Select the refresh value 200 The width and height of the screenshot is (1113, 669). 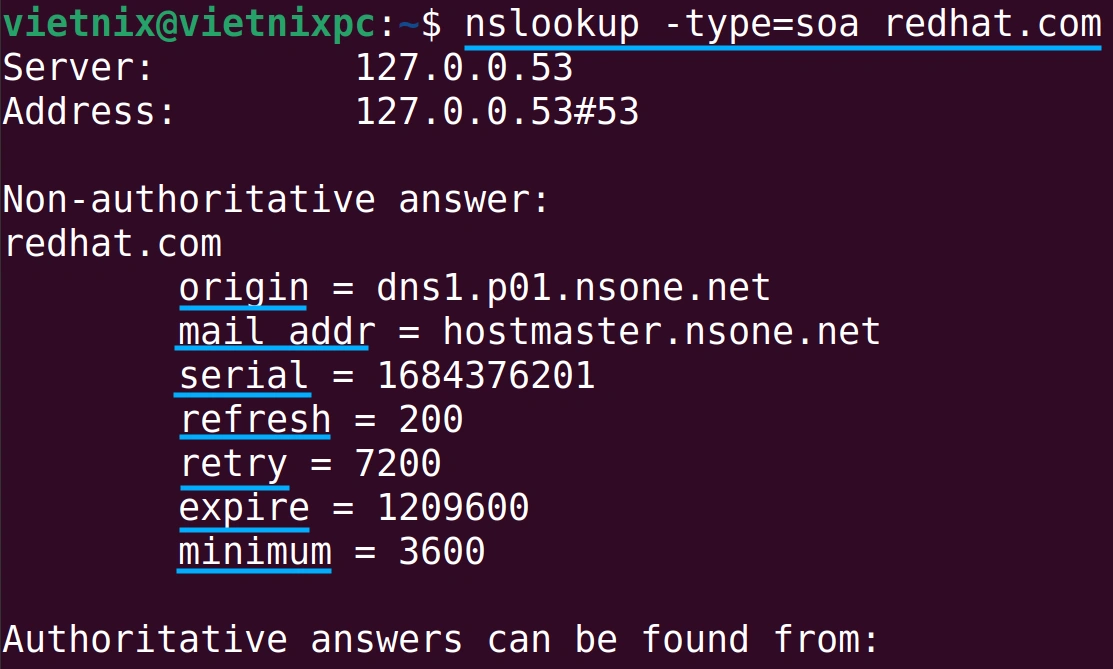(431, 420)
